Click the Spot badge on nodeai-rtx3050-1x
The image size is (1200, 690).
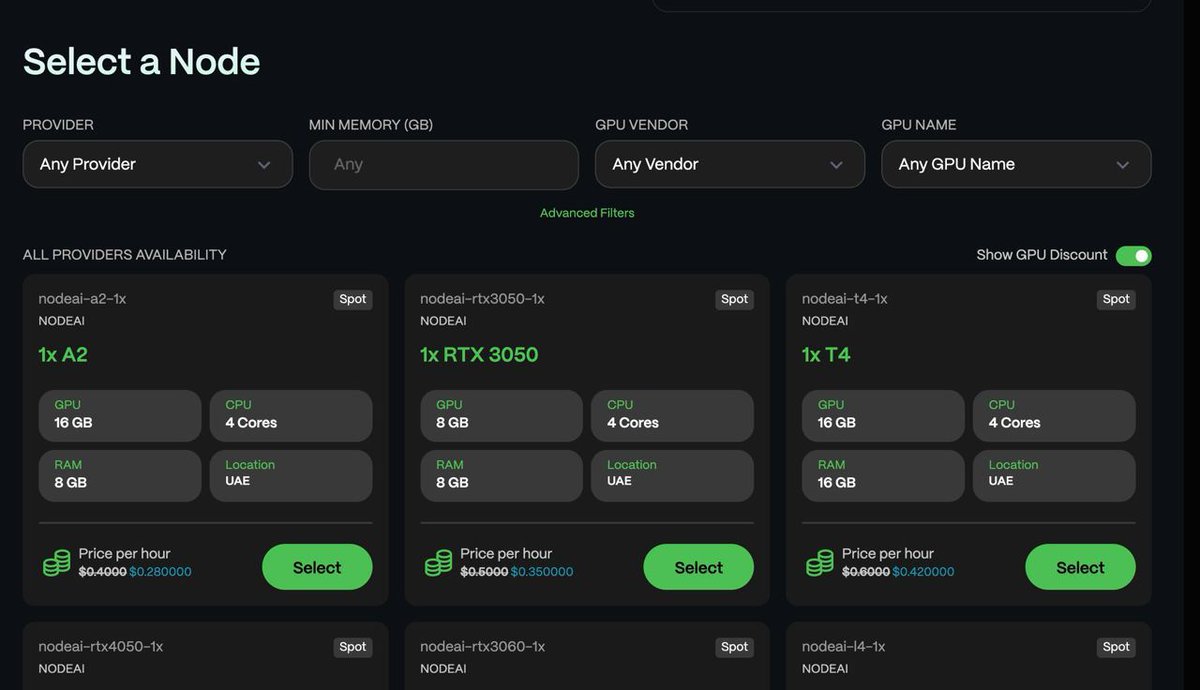click(x=735, y=299)
